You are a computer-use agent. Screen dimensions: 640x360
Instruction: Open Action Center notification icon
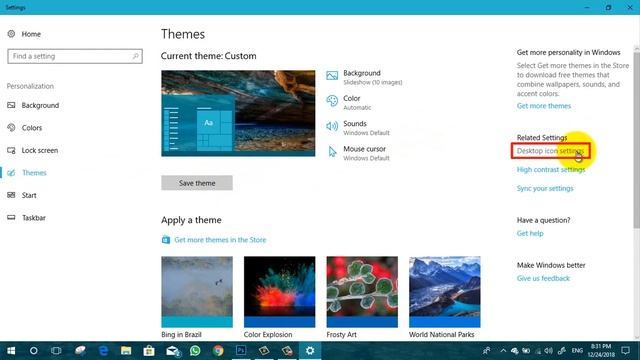[625, 351]
